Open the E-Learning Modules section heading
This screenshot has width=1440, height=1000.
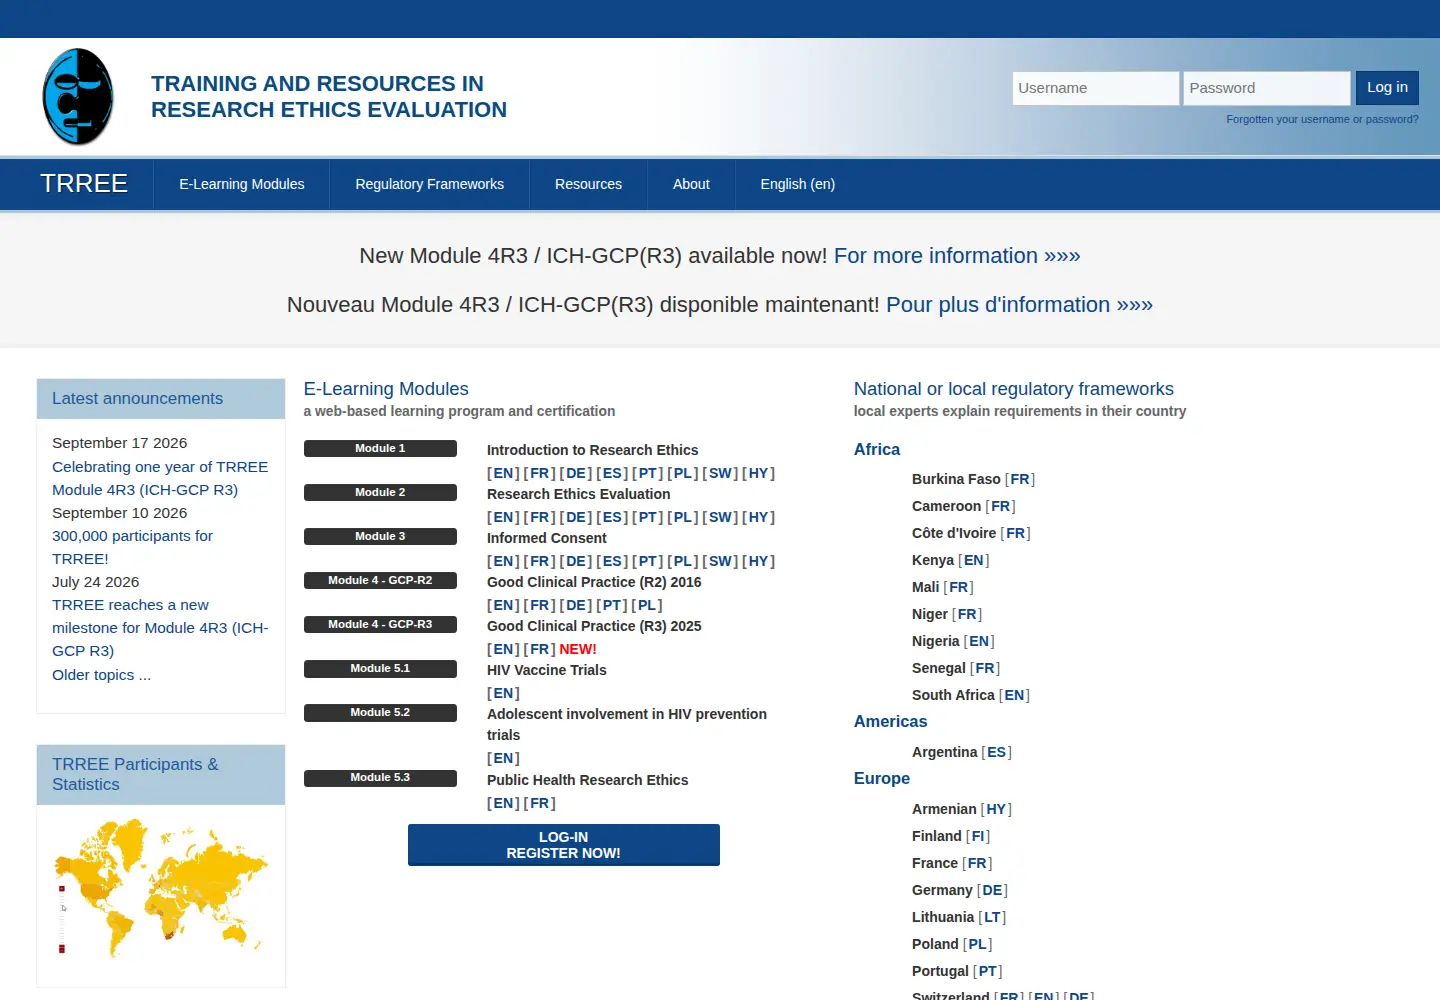pos(386,389)
